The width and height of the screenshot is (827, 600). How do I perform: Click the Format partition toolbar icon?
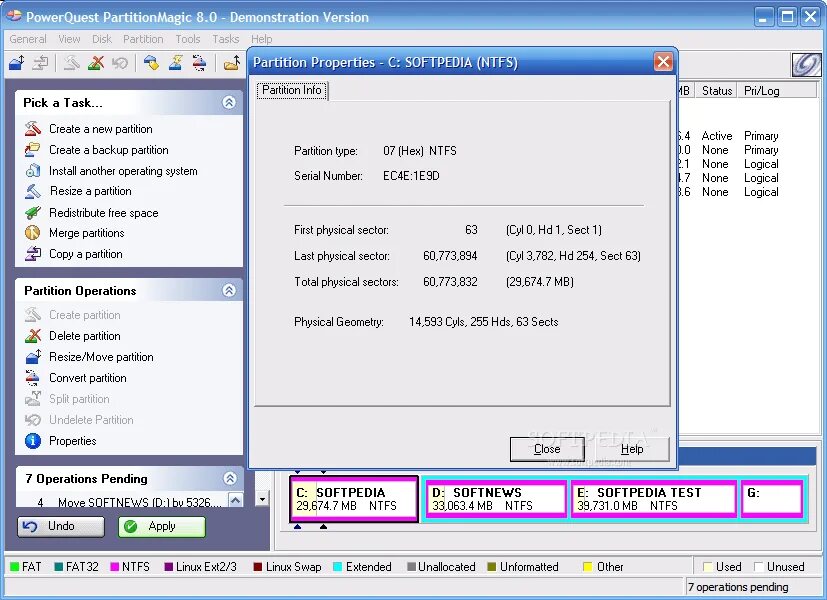176,63
